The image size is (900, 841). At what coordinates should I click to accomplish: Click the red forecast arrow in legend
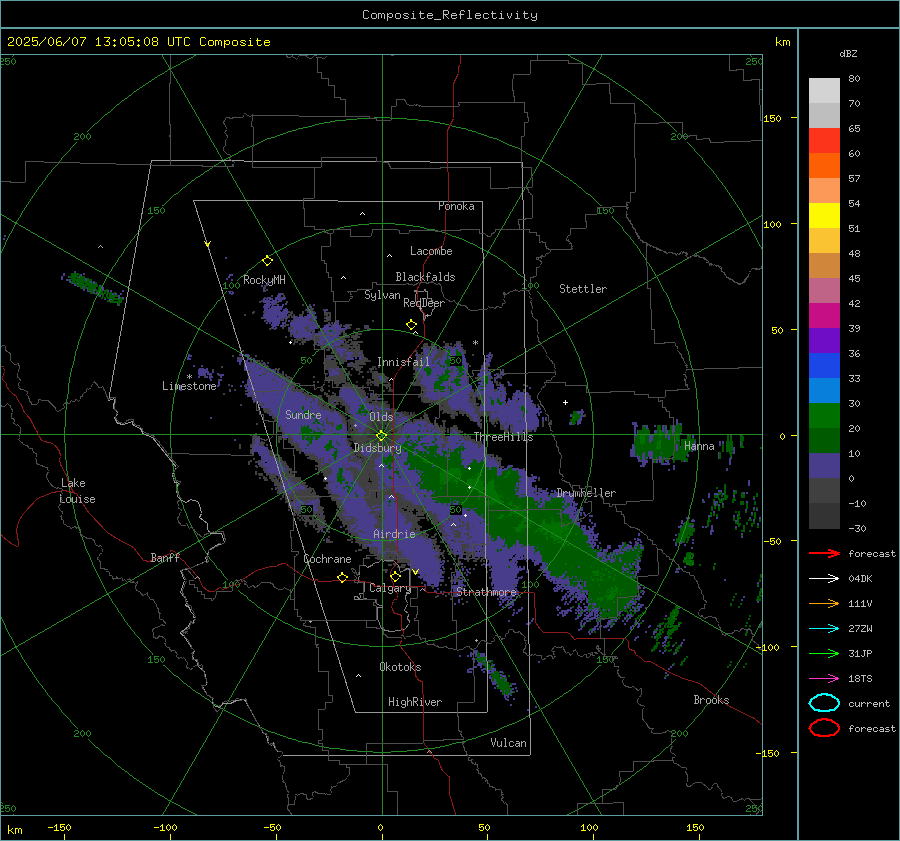(x=824, y=553)
